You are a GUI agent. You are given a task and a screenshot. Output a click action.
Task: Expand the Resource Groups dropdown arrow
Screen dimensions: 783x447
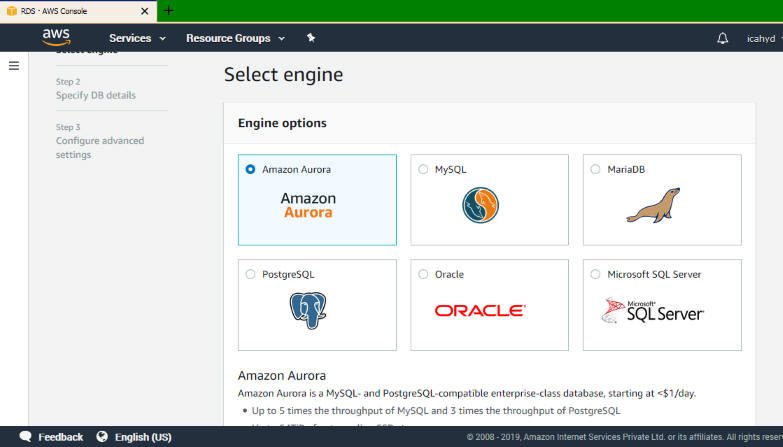tap(282, 38)
